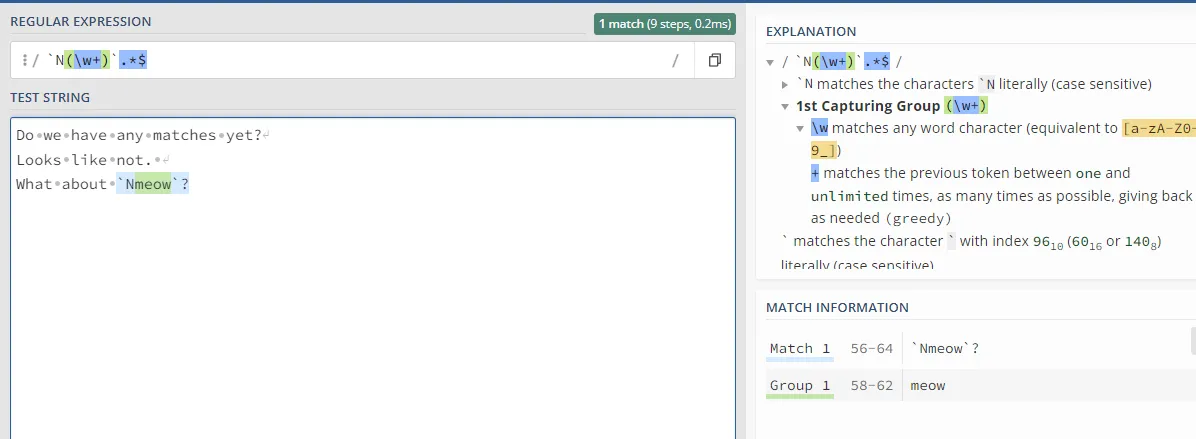
Task: Open the regex delimiter options dots
Action: [24, 60]
